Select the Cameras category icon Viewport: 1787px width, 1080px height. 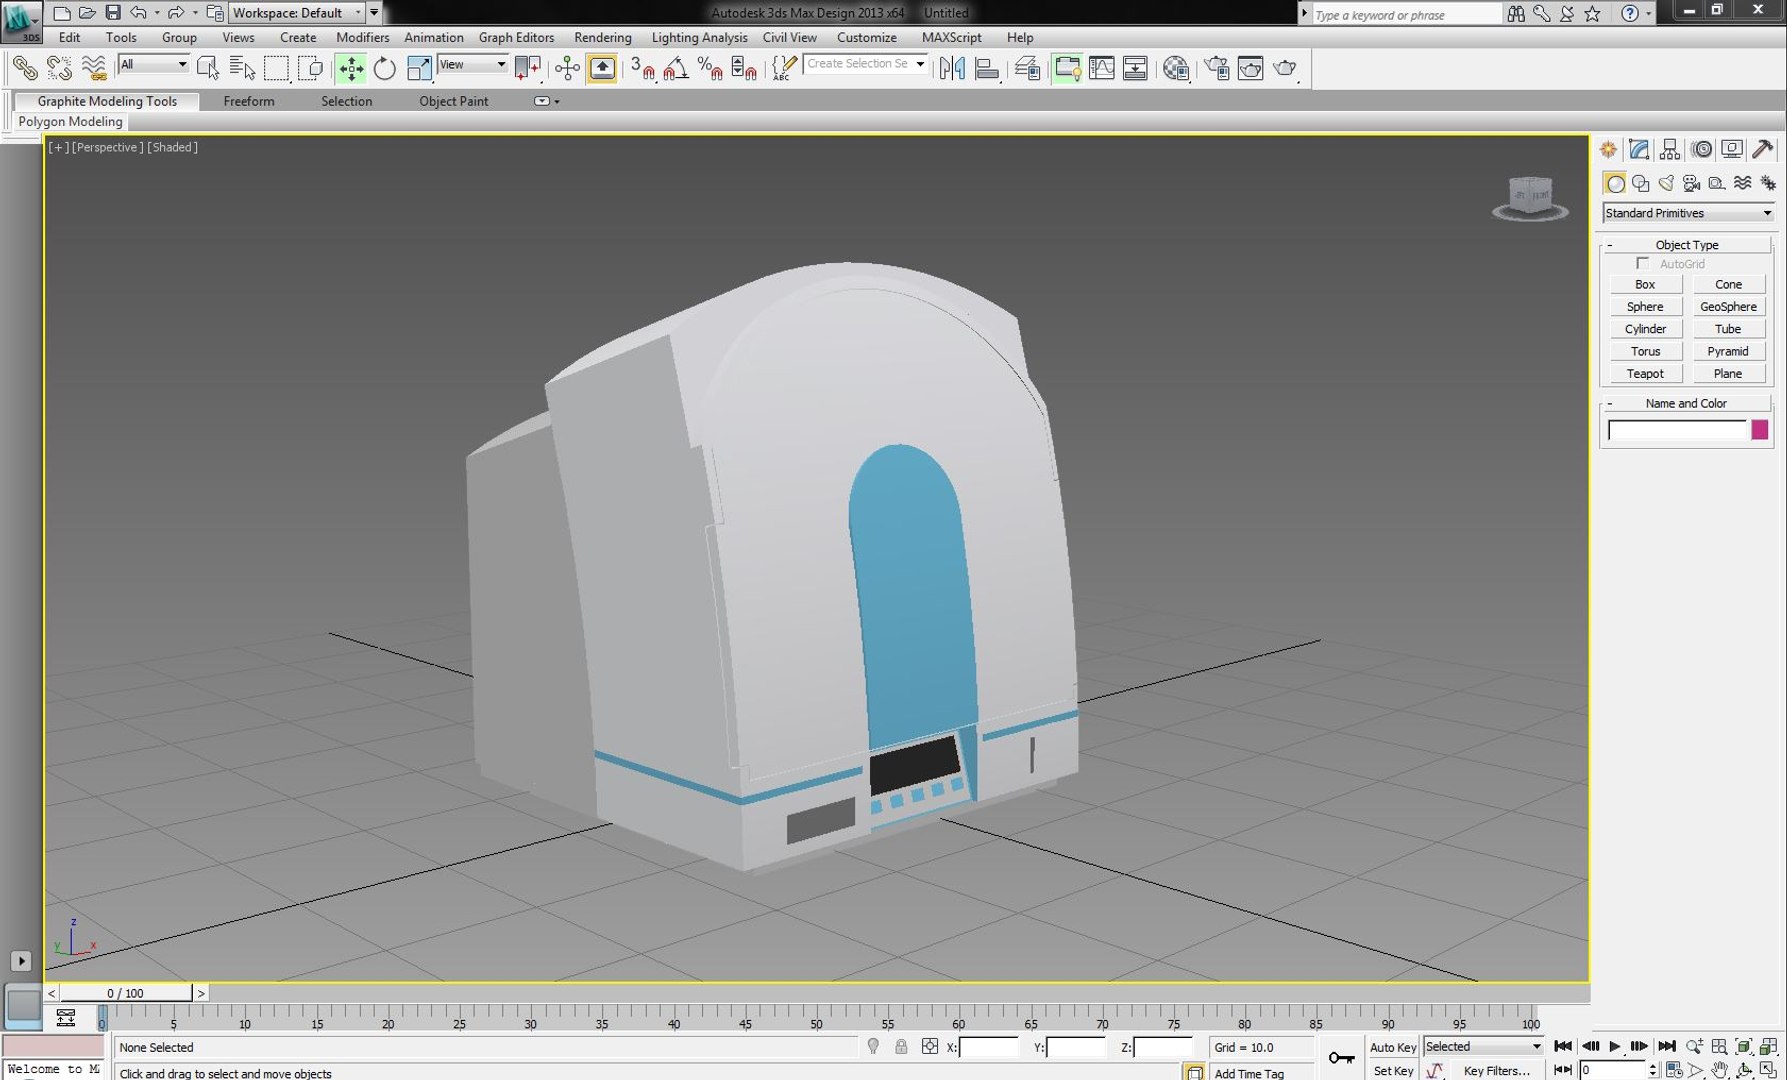click(x=1691, y=183)
